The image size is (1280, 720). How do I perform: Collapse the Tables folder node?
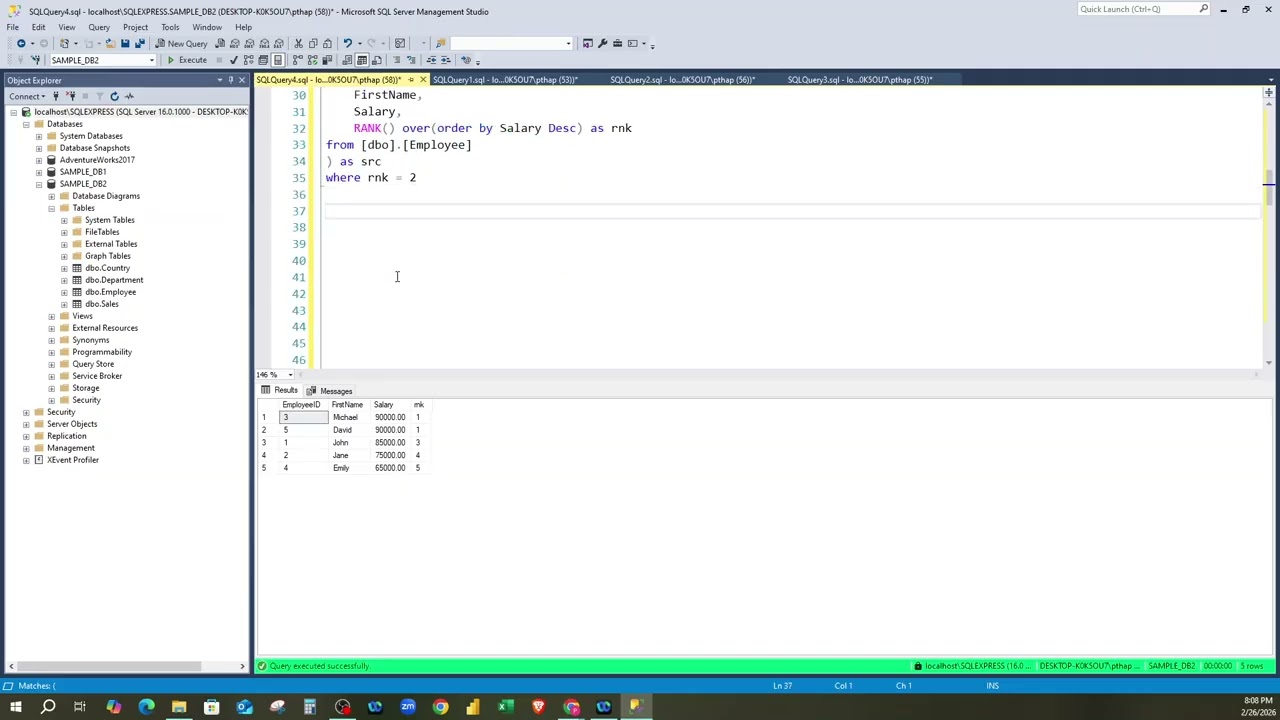52,208
